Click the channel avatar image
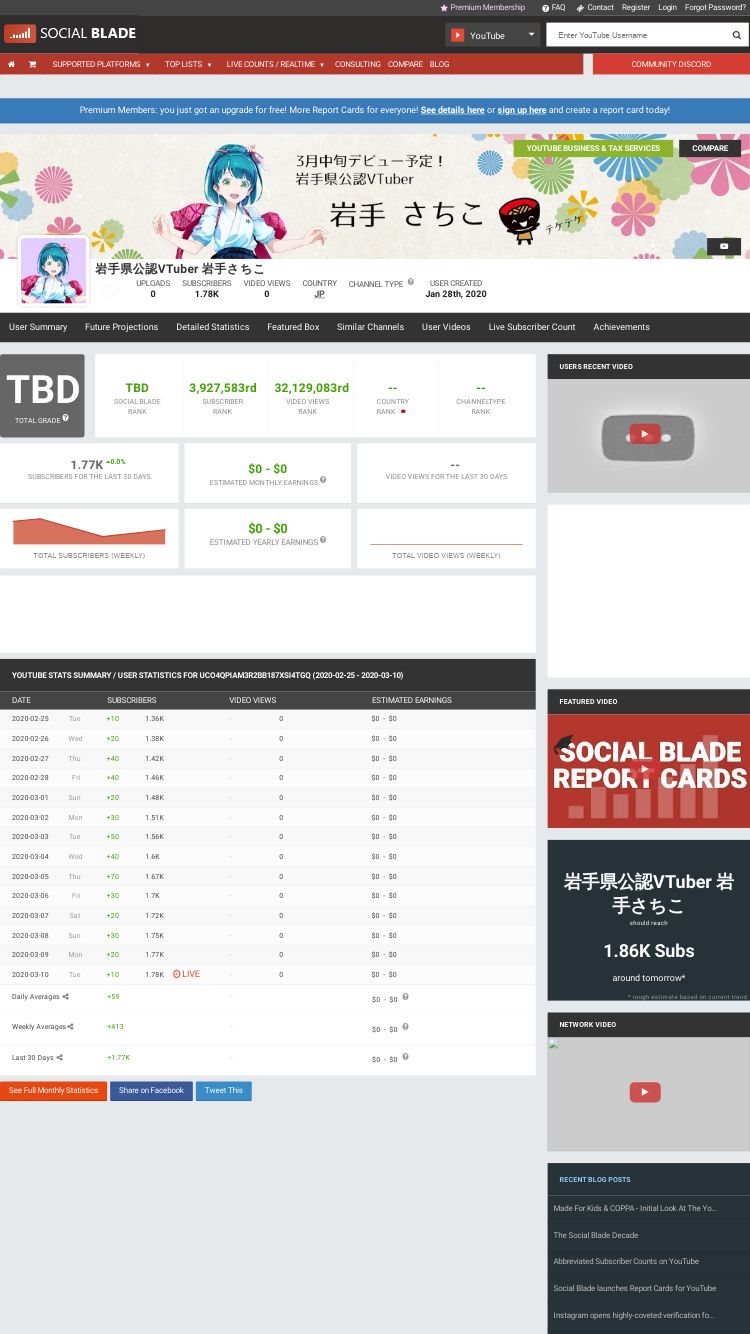The width and height of the screenshot is (750, 1334). pos(53,270)
